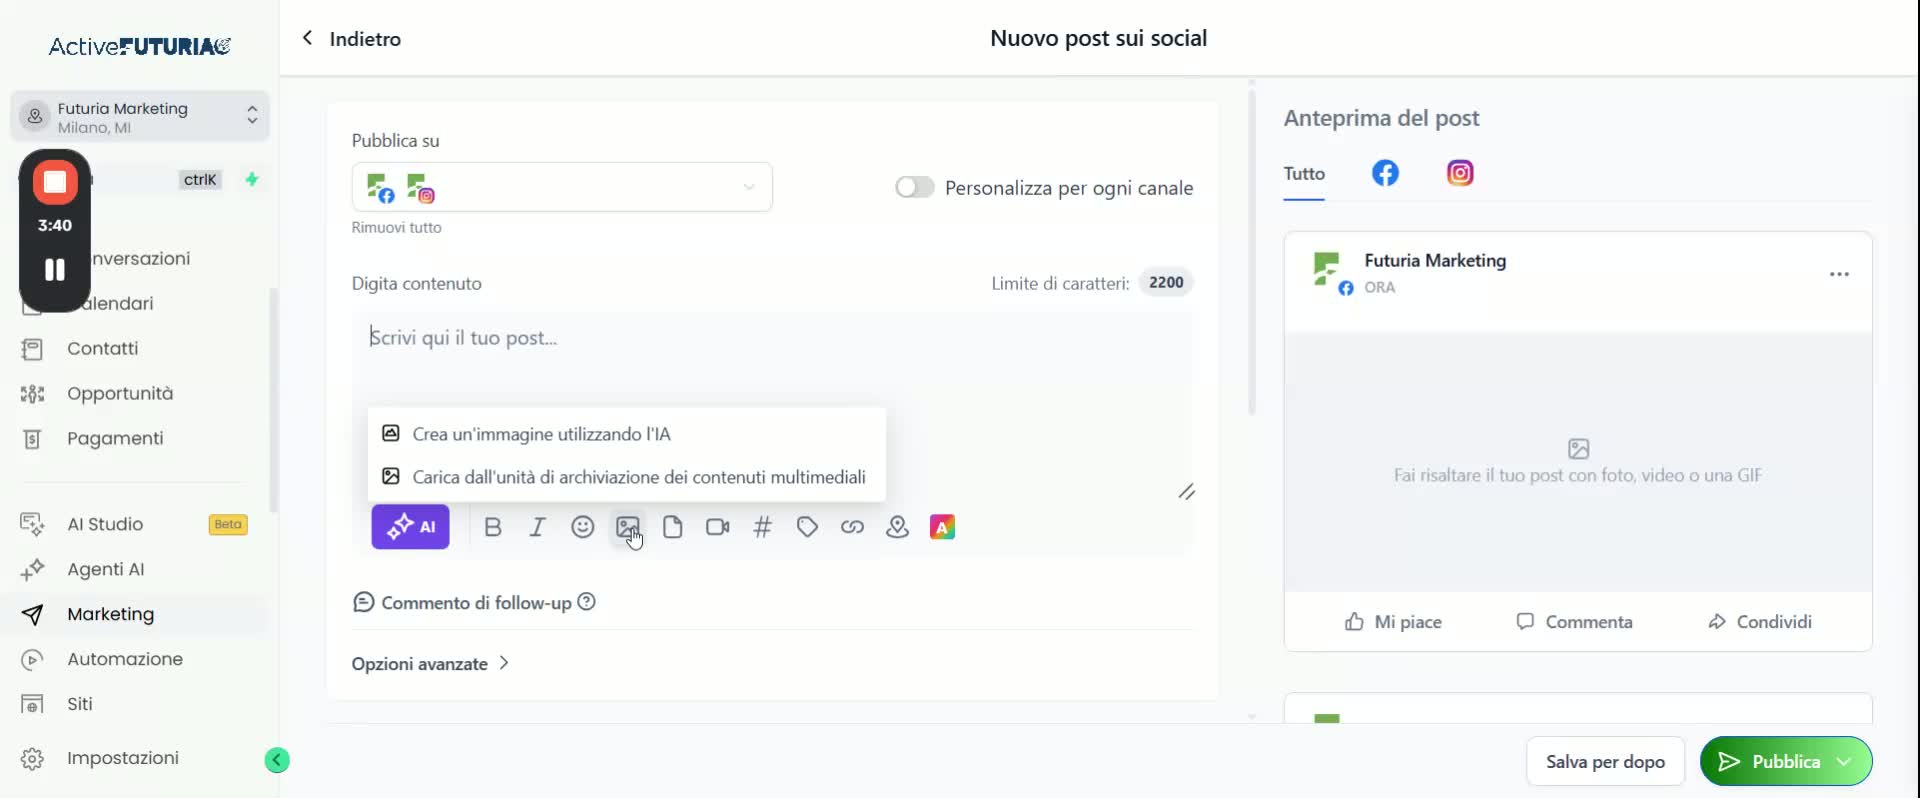1920x798 pixels.
Task: Click the Instagram channel avatar in selector
Action: coord(421,188)
